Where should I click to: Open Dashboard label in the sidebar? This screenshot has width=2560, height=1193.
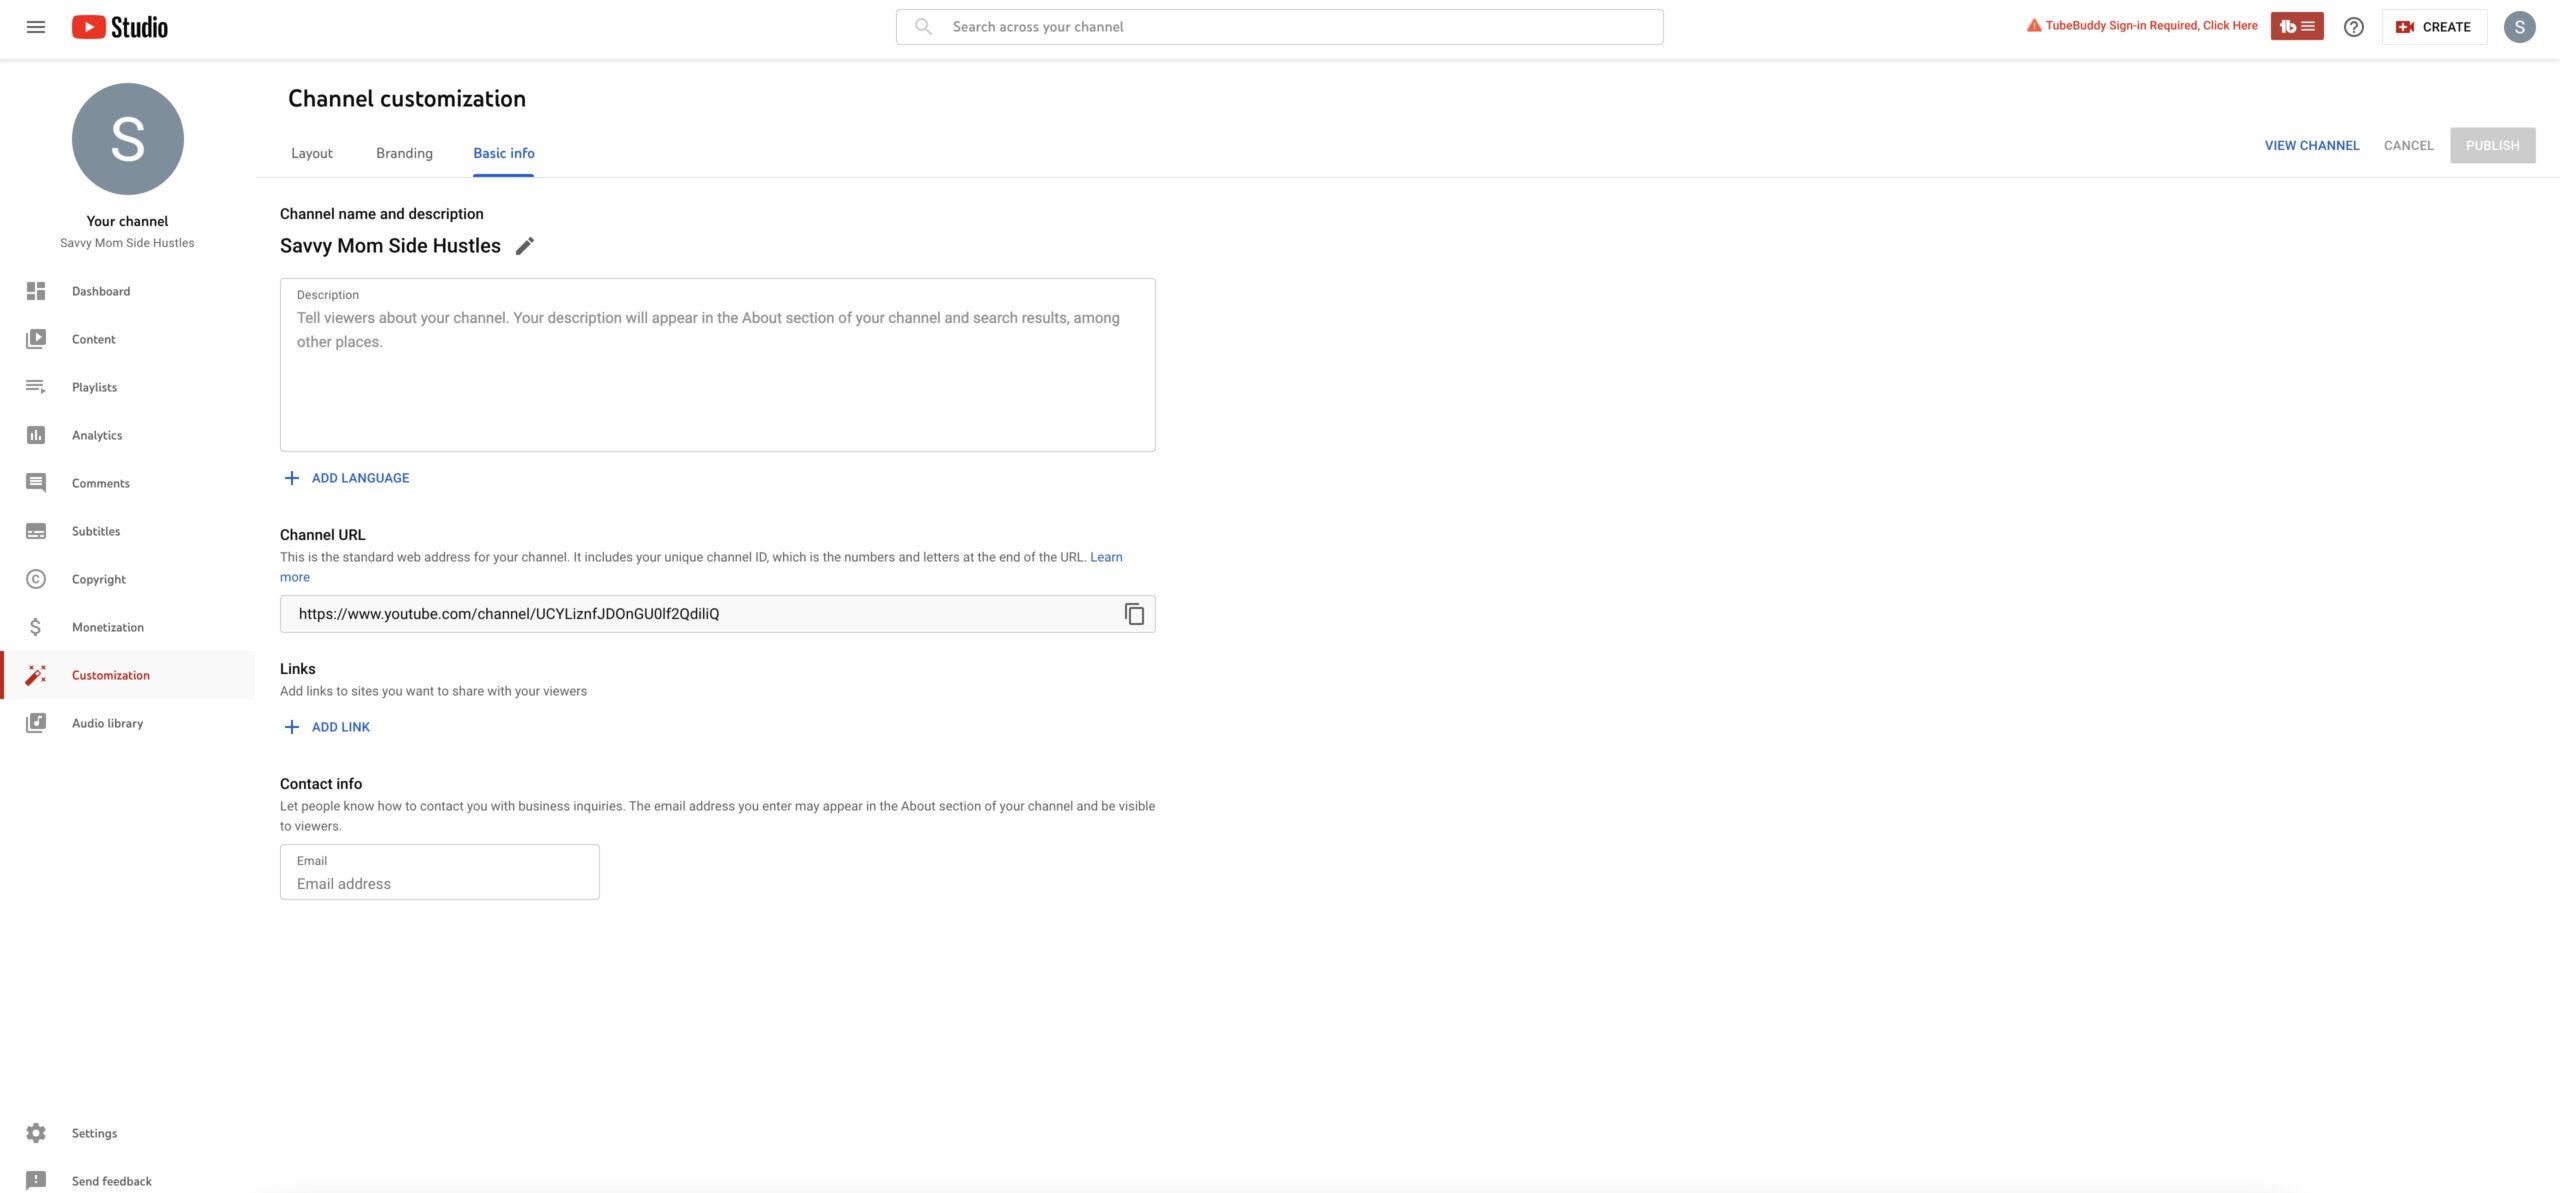point(101,291)
